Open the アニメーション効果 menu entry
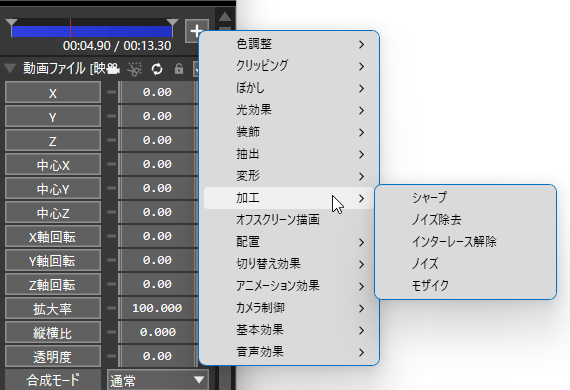The image size is (570, 390). click(x=289, y=286)
